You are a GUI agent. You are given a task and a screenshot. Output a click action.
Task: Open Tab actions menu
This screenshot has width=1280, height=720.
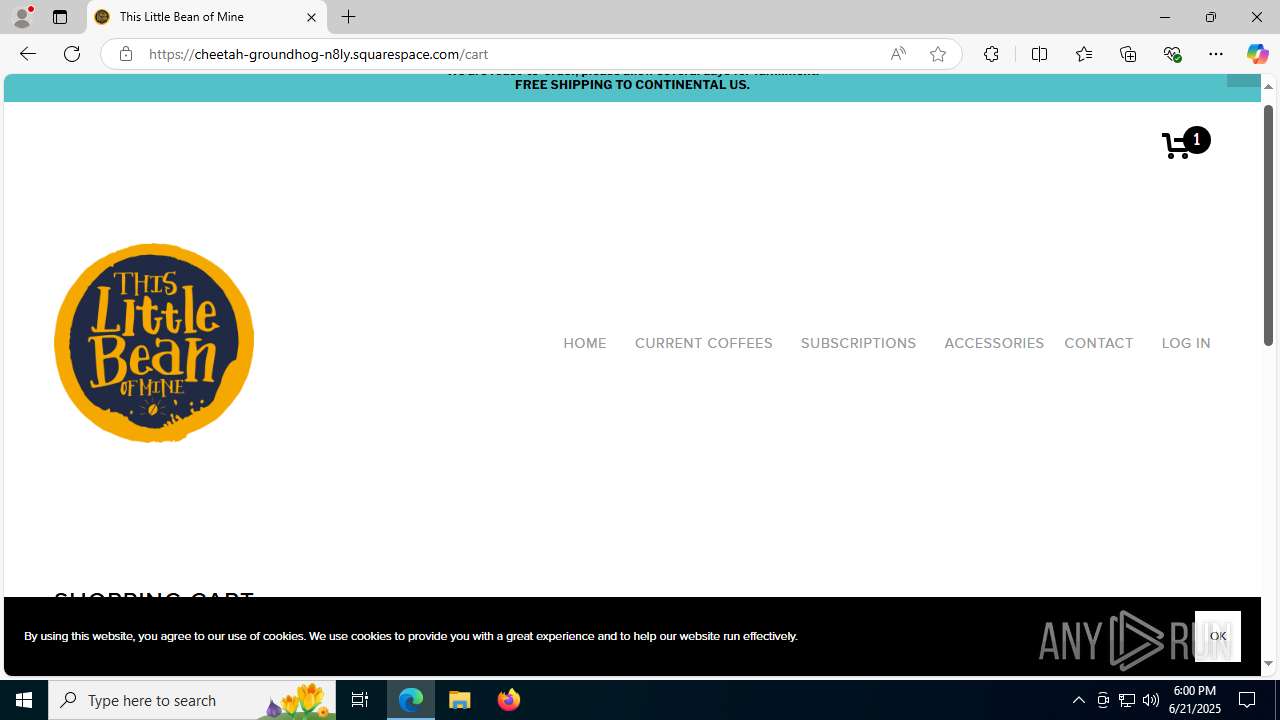point(60,17)
